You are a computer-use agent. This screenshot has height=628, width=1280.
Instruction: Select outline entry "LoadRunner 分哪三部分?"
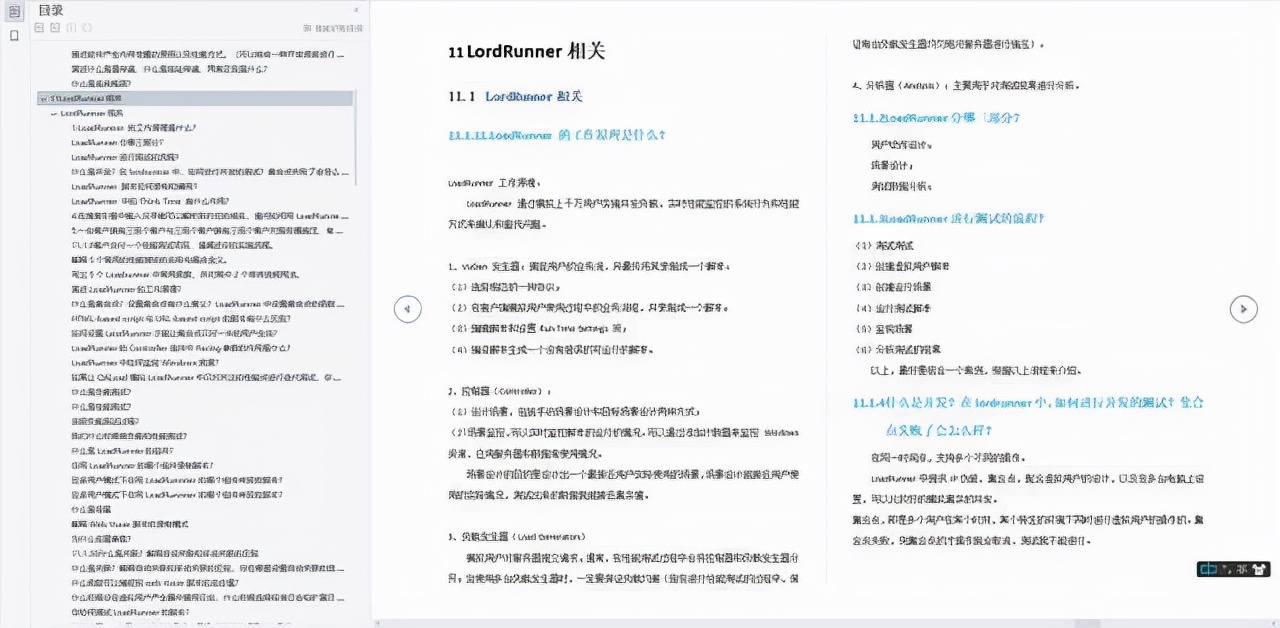pyautogui.click(x=116, y=142)
